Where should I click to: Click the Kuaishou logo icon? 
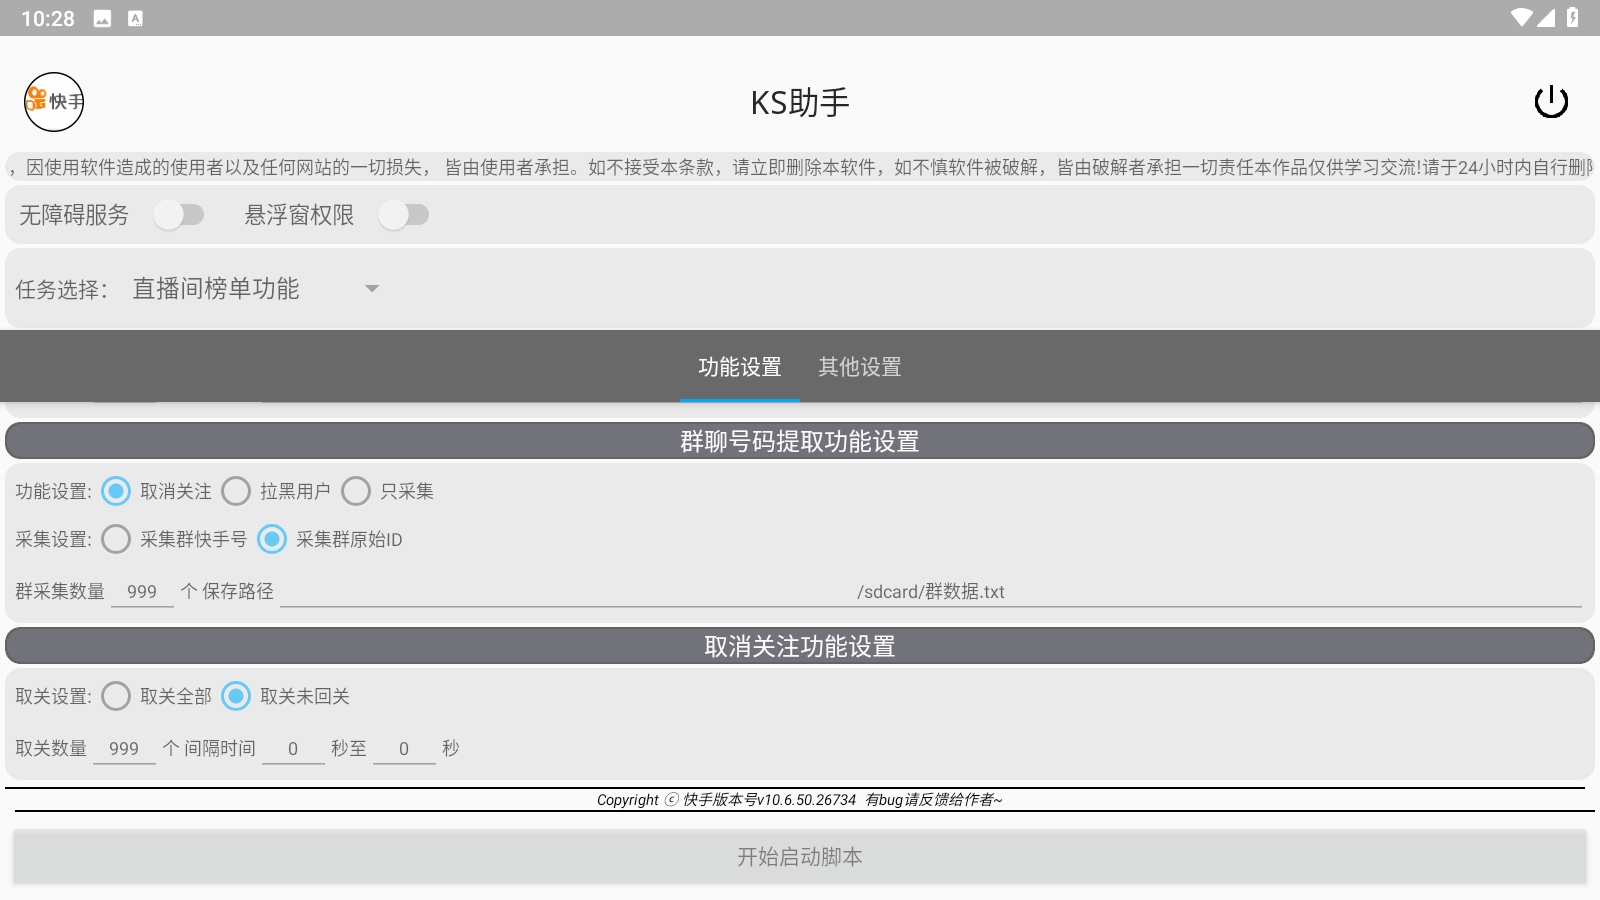coord(54,101)
